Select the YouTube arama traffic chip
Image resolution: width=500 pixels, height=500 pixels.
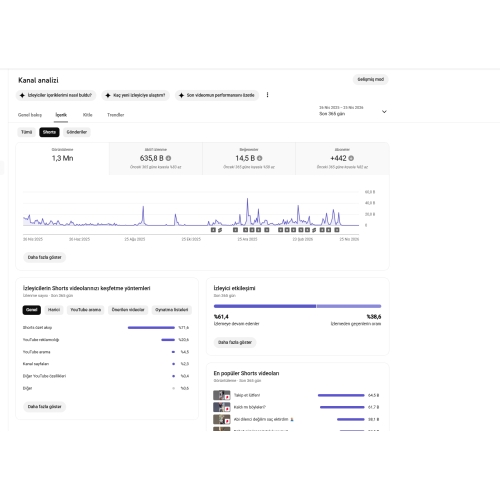(x=86, y=310)
